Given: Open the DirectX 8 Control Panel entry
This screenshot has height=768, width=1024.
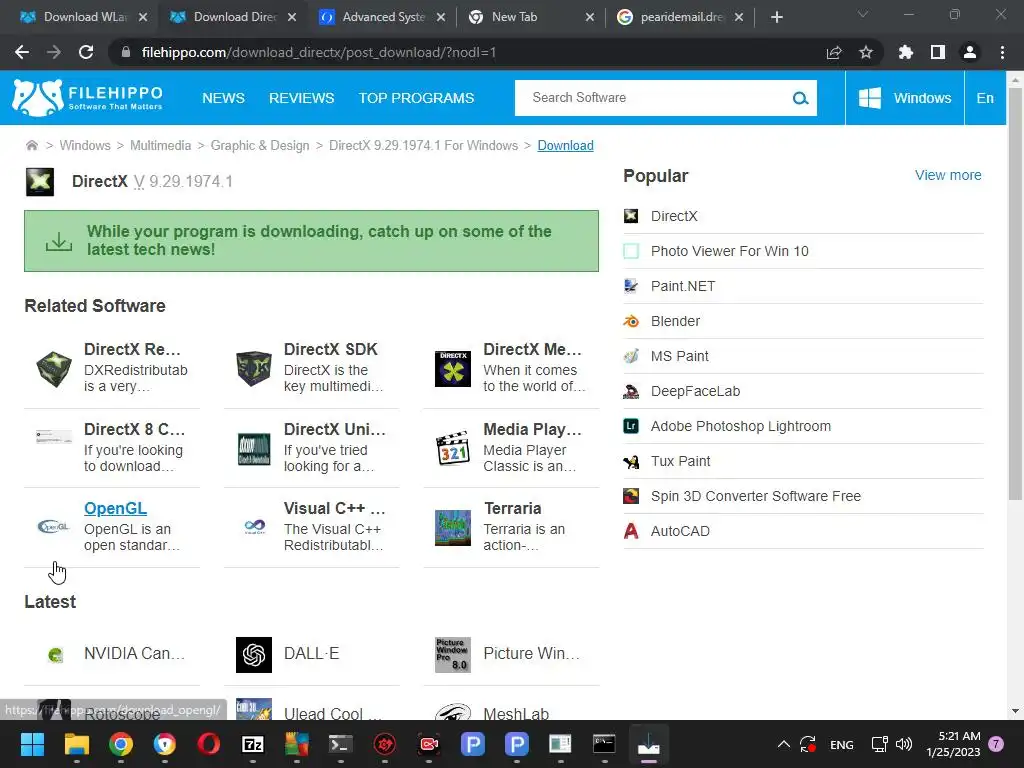Looking at the screenshot, I should pos(112,448).
